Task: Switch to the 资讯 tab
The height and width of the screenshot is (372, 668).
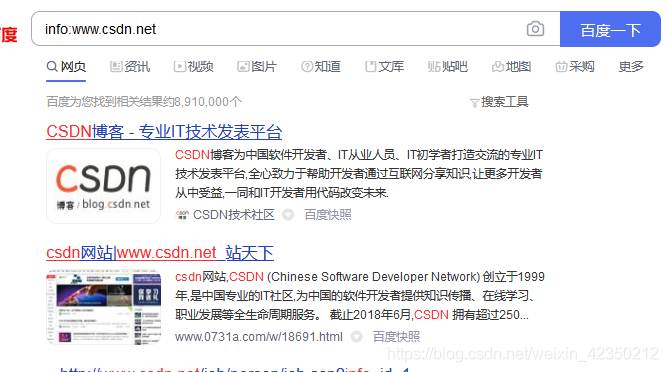Action: [x=130, y=67]
